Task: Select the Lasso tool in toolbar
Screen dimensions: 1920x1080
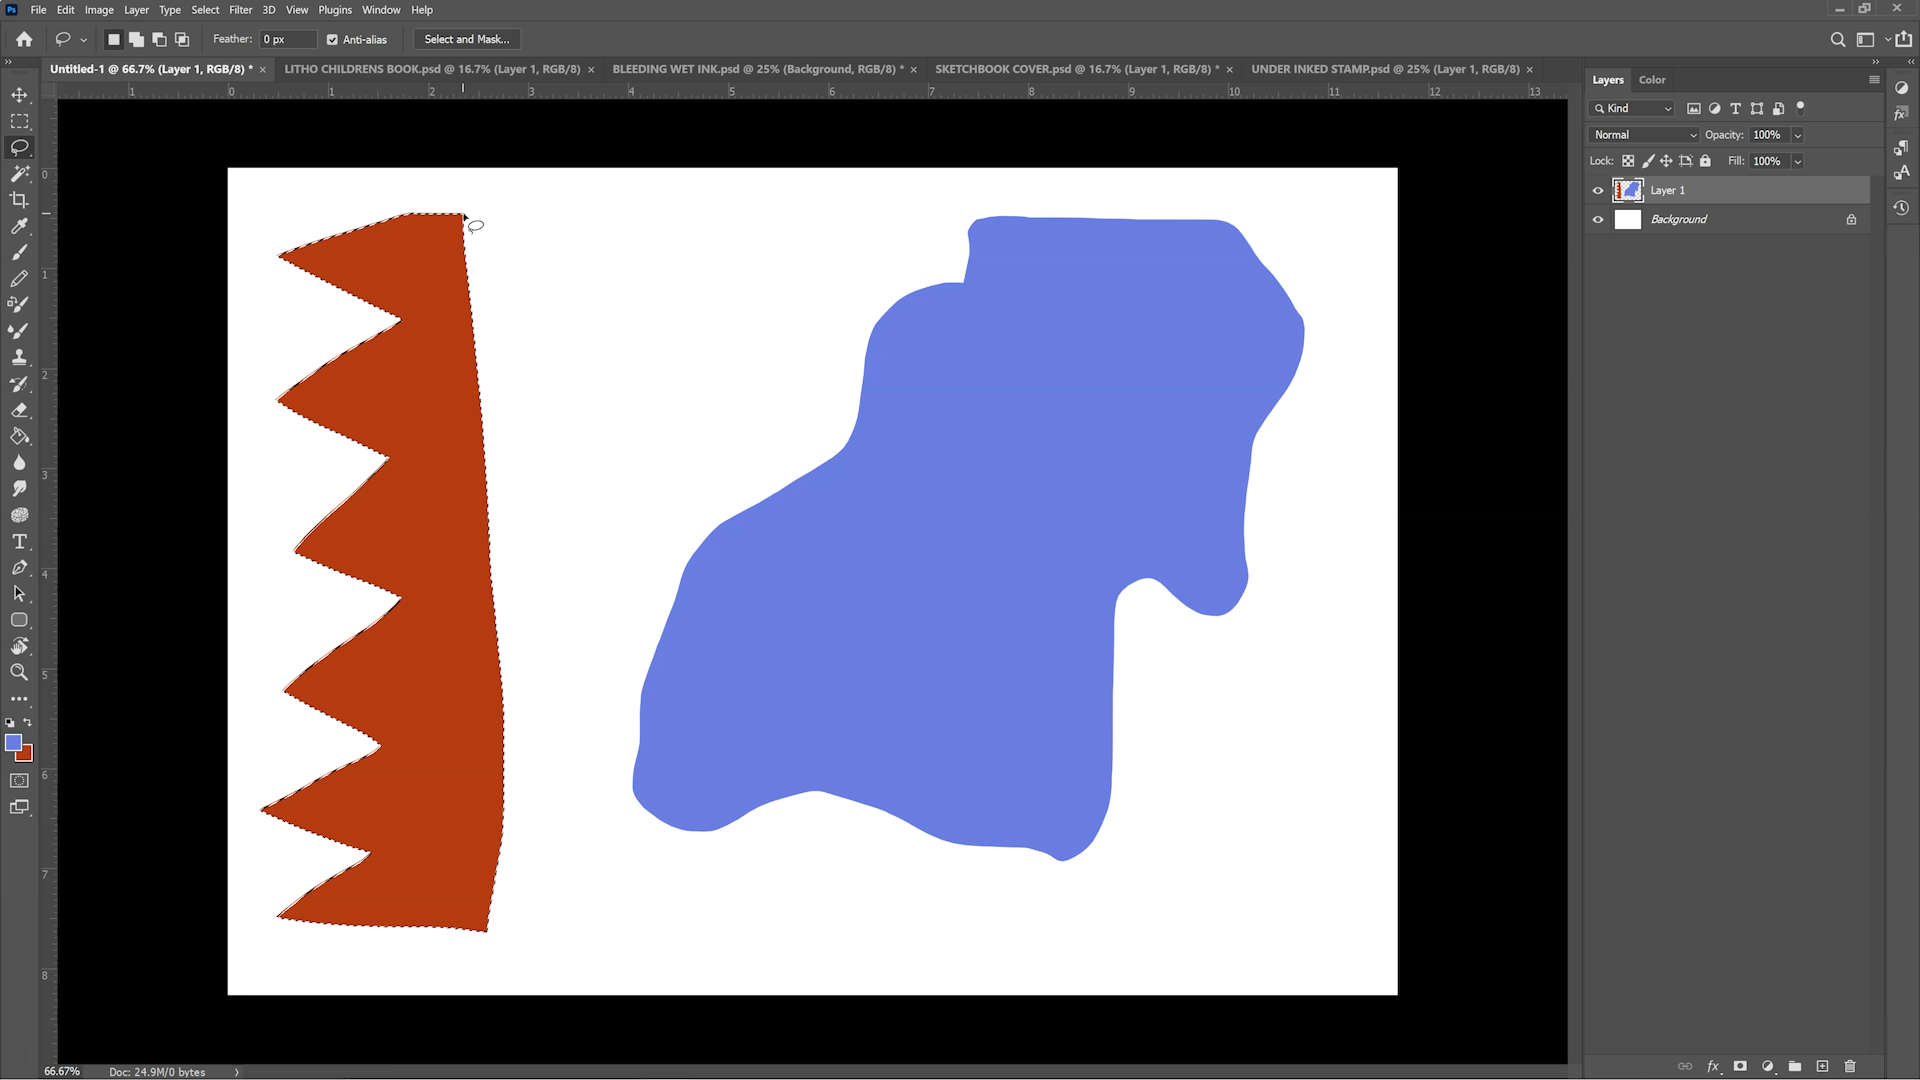Action: (x=19, y=147)
